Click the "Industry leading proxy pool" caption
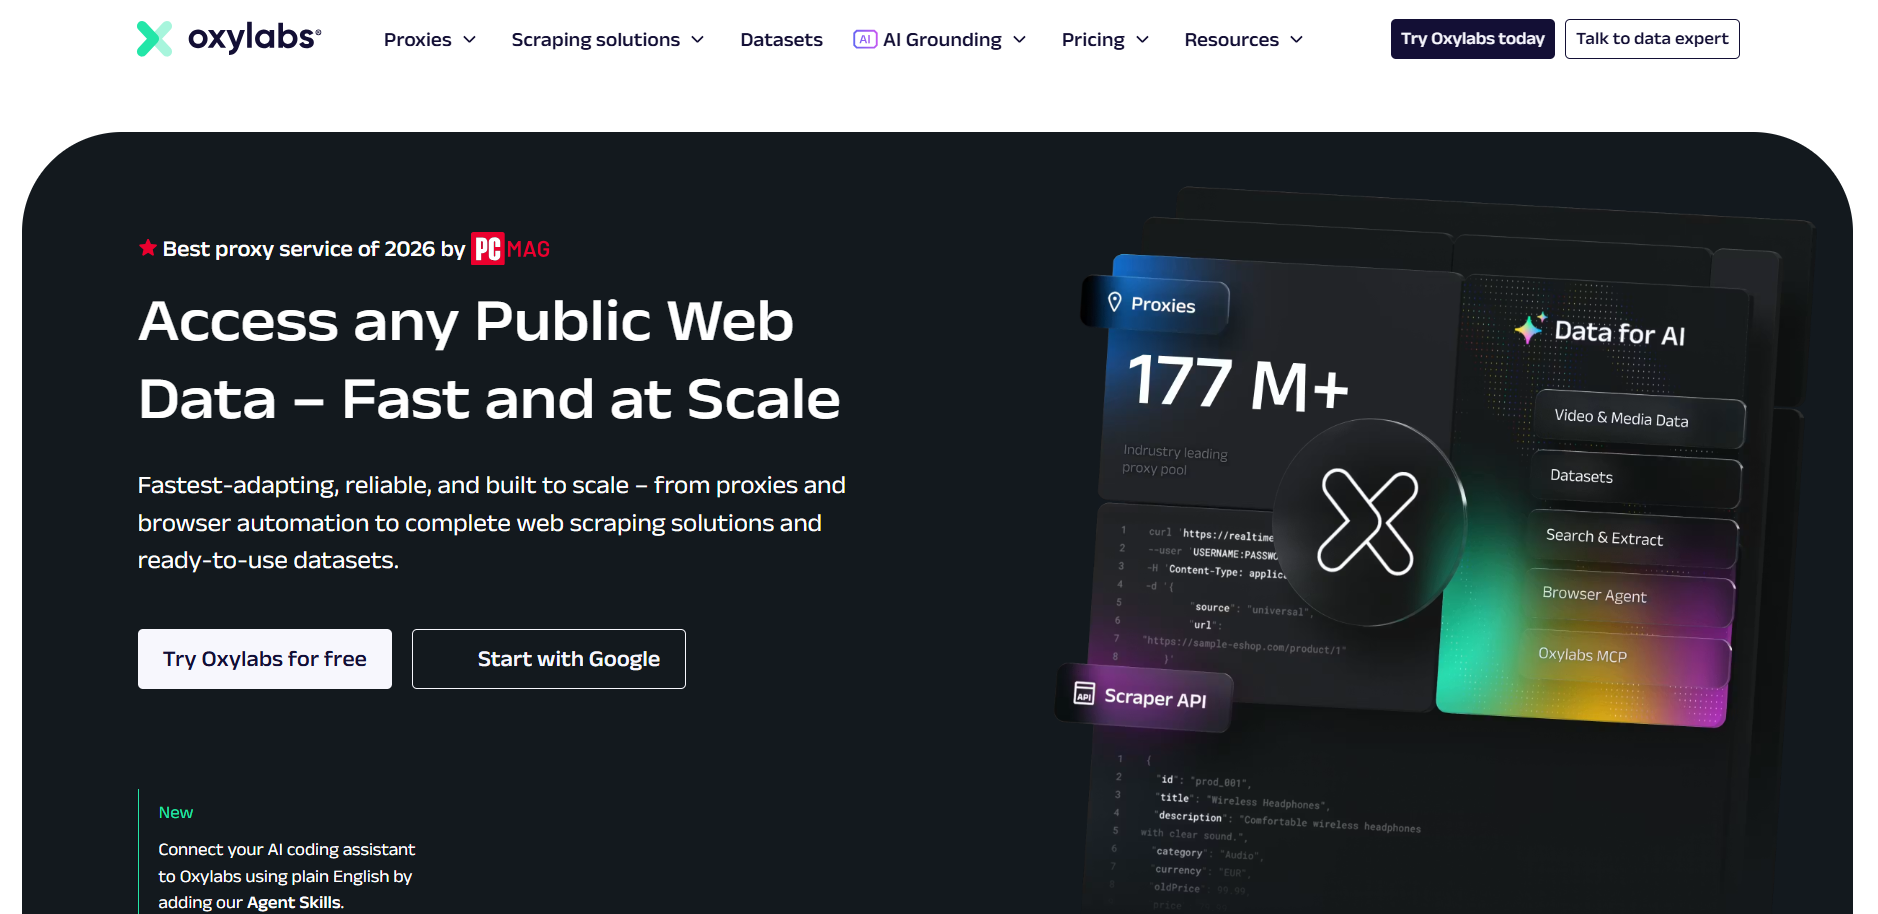The width and height of the screenshot is (1878, 914). coord(1175,460)
